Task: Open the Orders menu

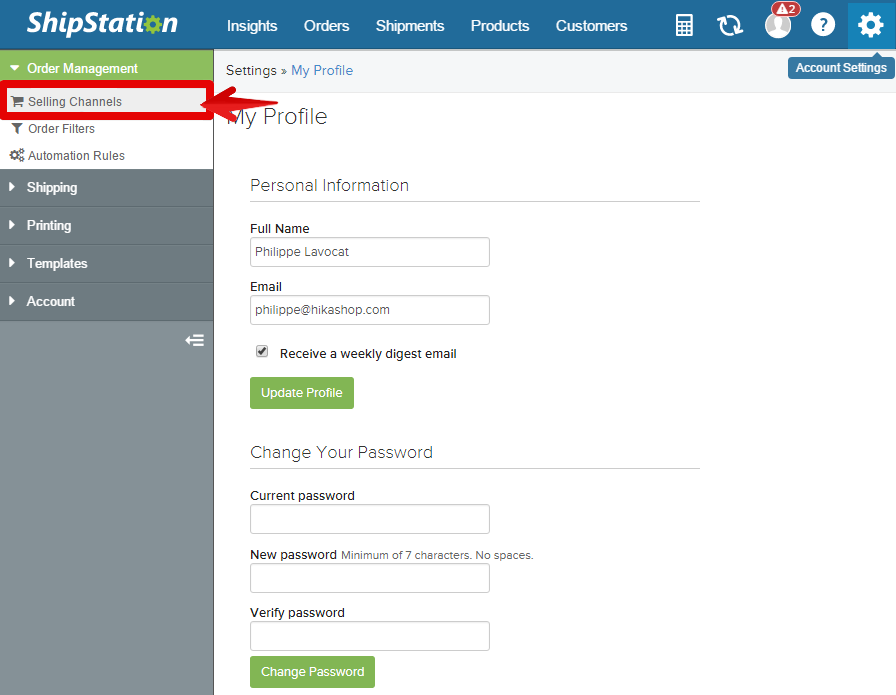Action: pyautogui.click(x=326, y=26)
